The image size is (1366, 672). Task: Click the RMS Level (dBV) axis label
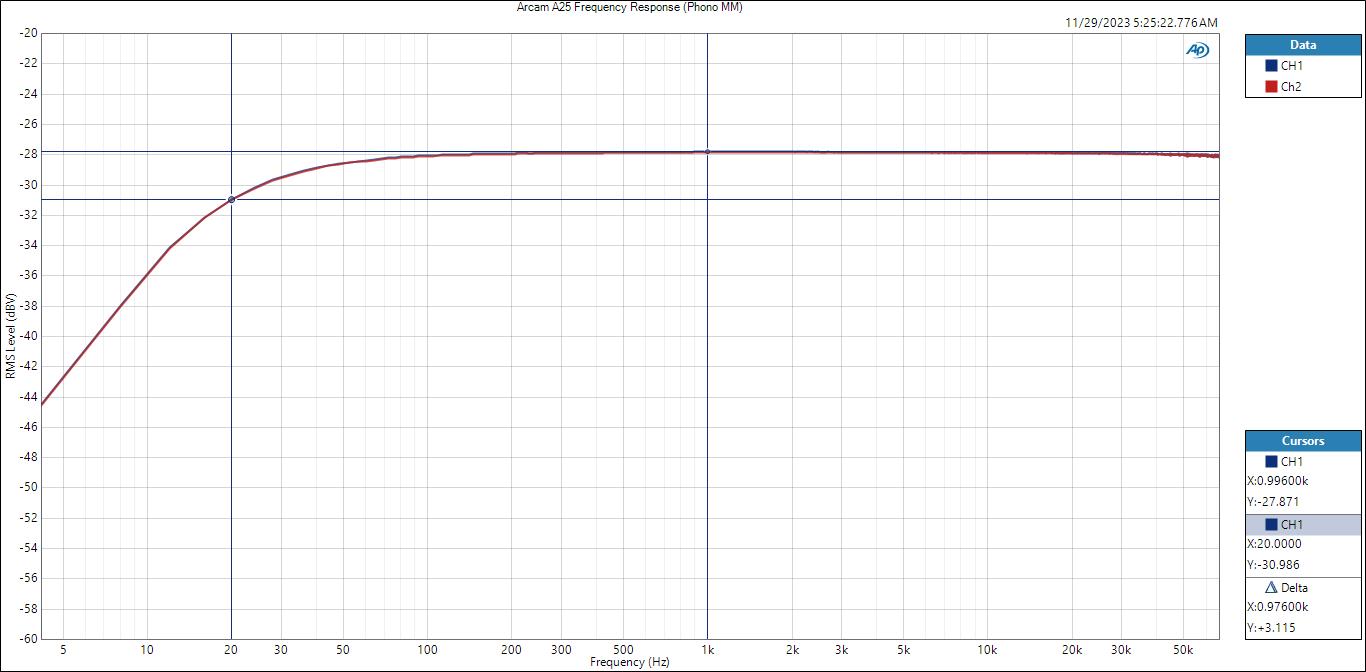click(x=10, y=336)
